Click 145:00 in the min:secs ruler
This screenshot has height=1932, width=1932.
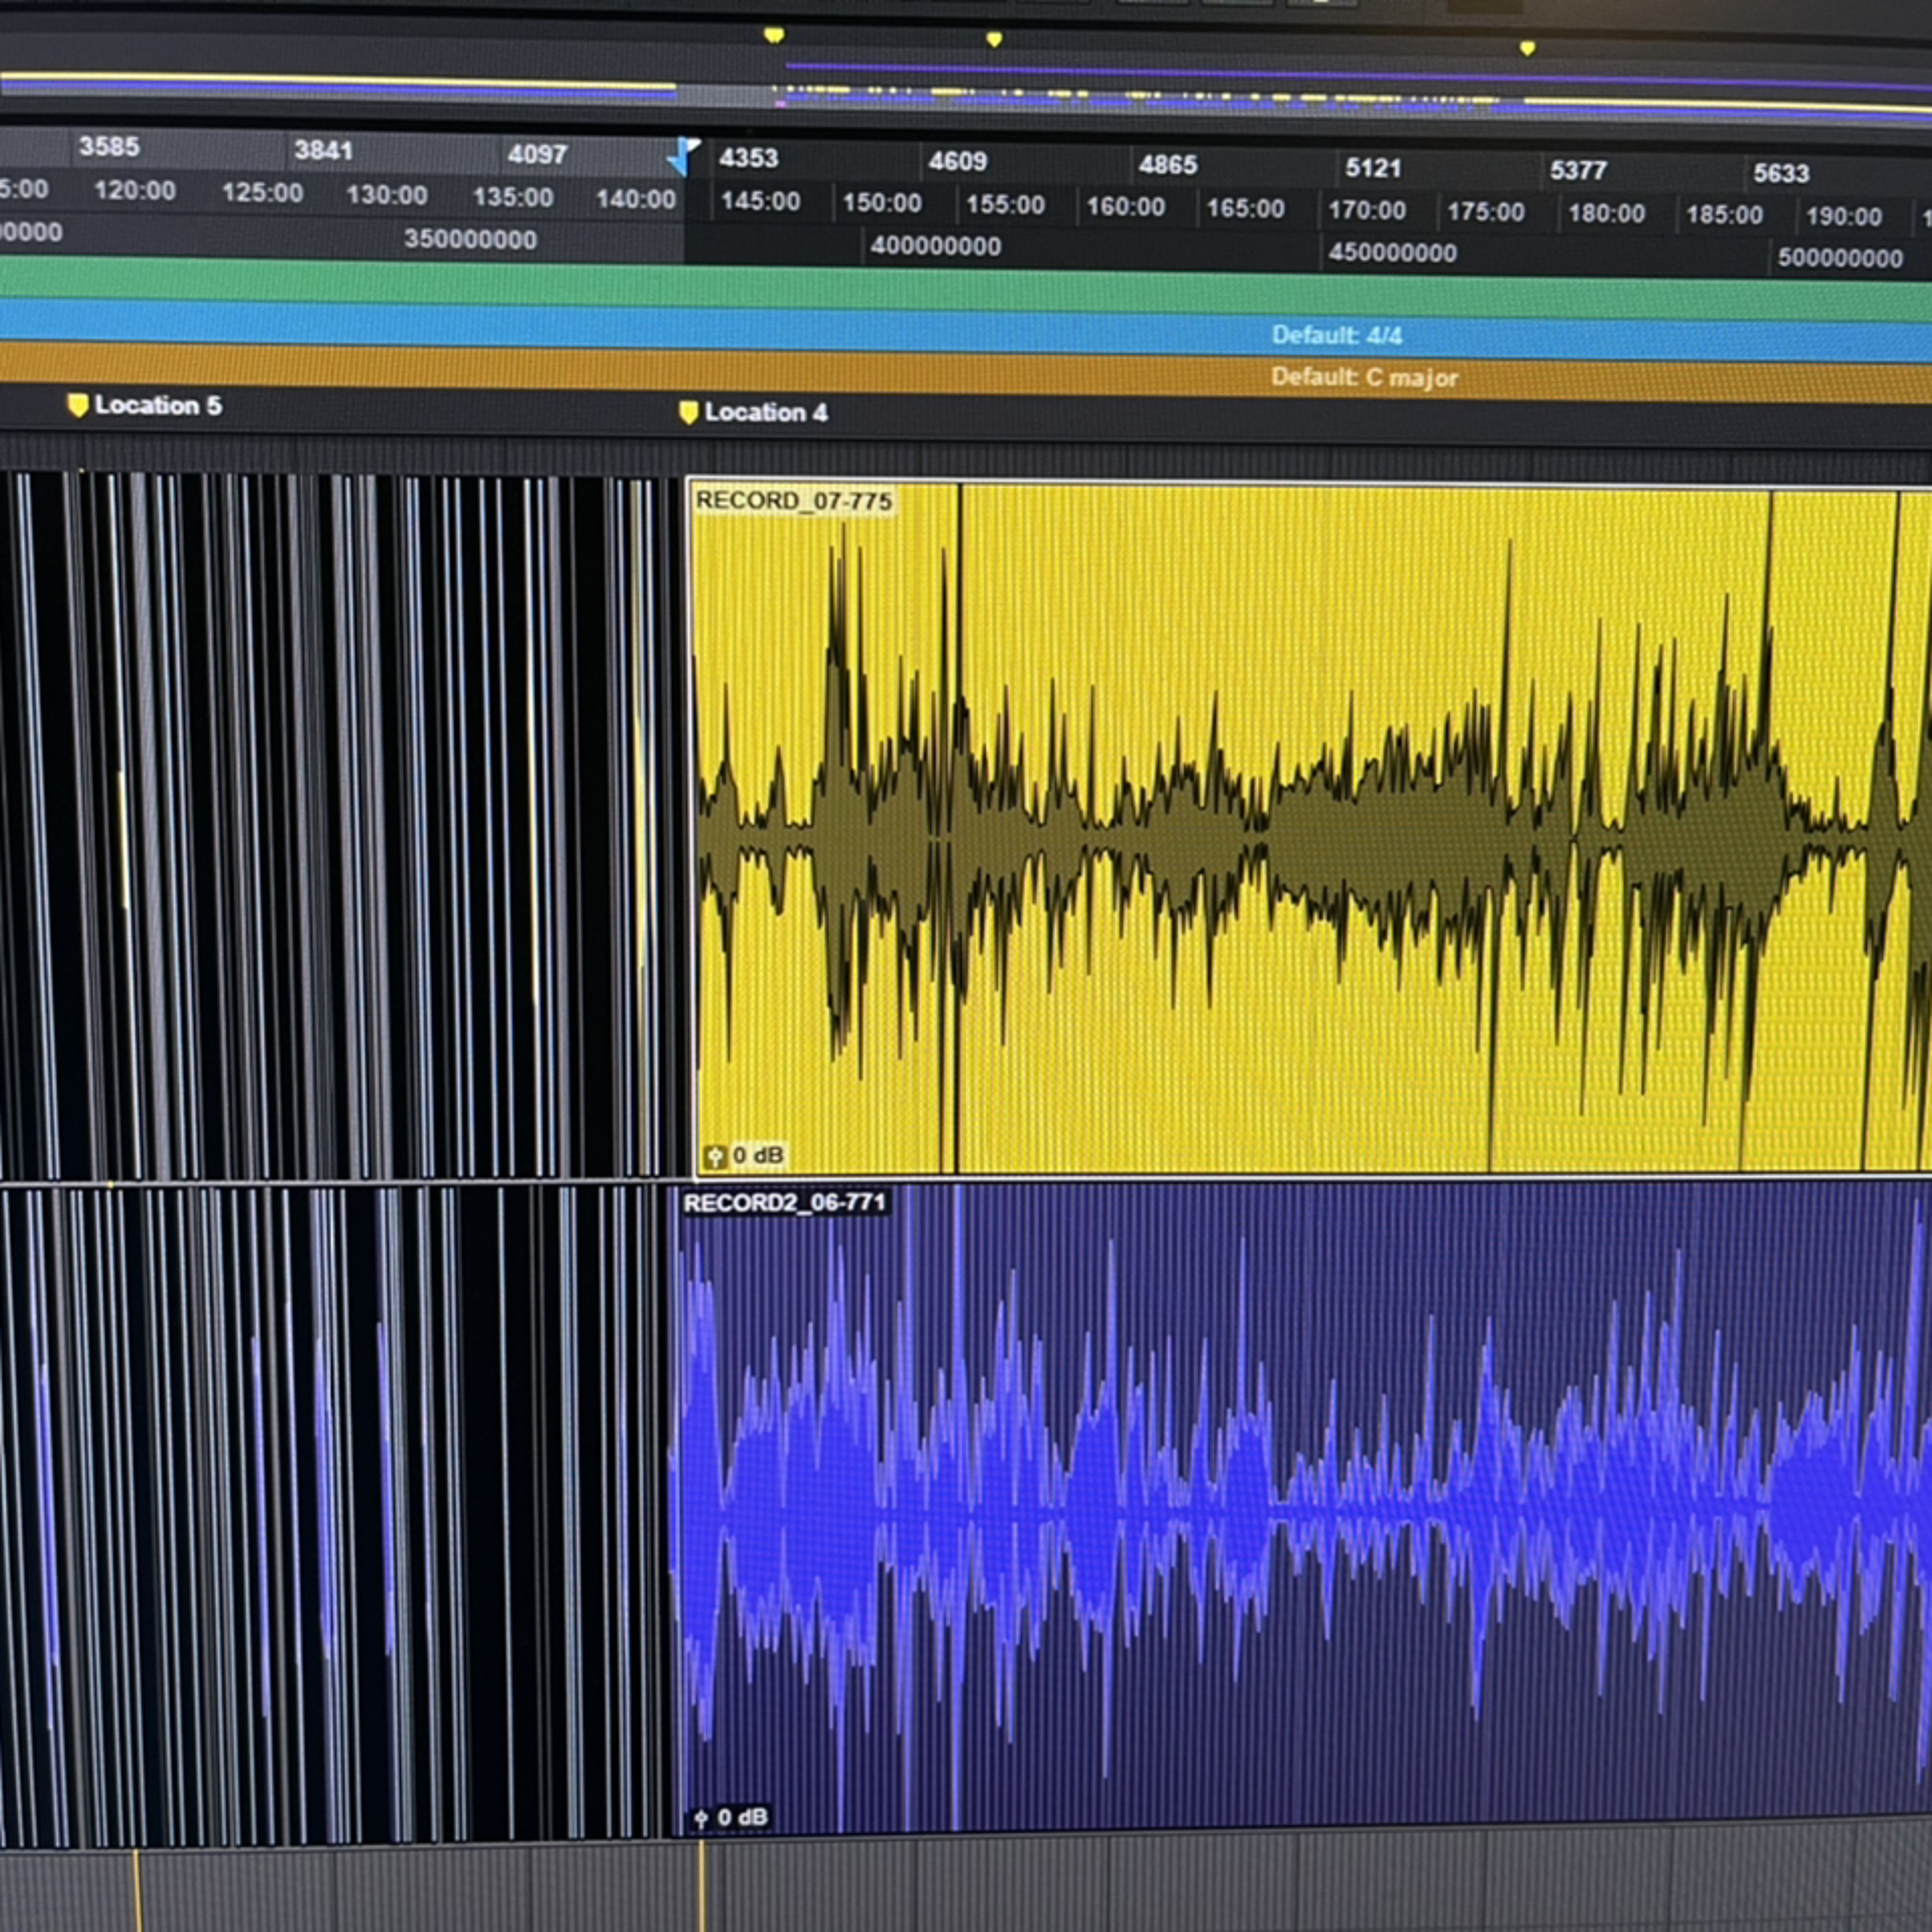(760, 201)
